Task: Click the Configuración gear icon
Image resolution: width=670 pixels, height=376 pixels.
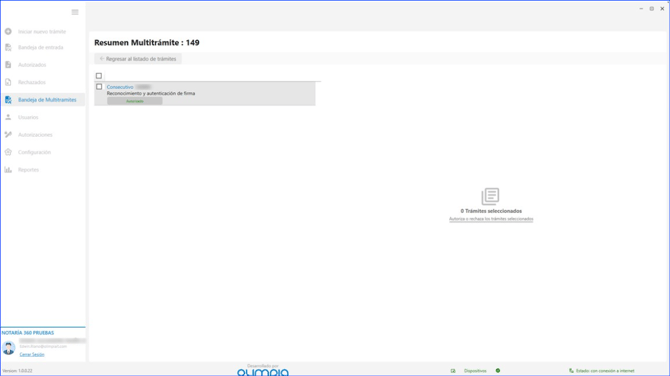Action: point(8,152)
